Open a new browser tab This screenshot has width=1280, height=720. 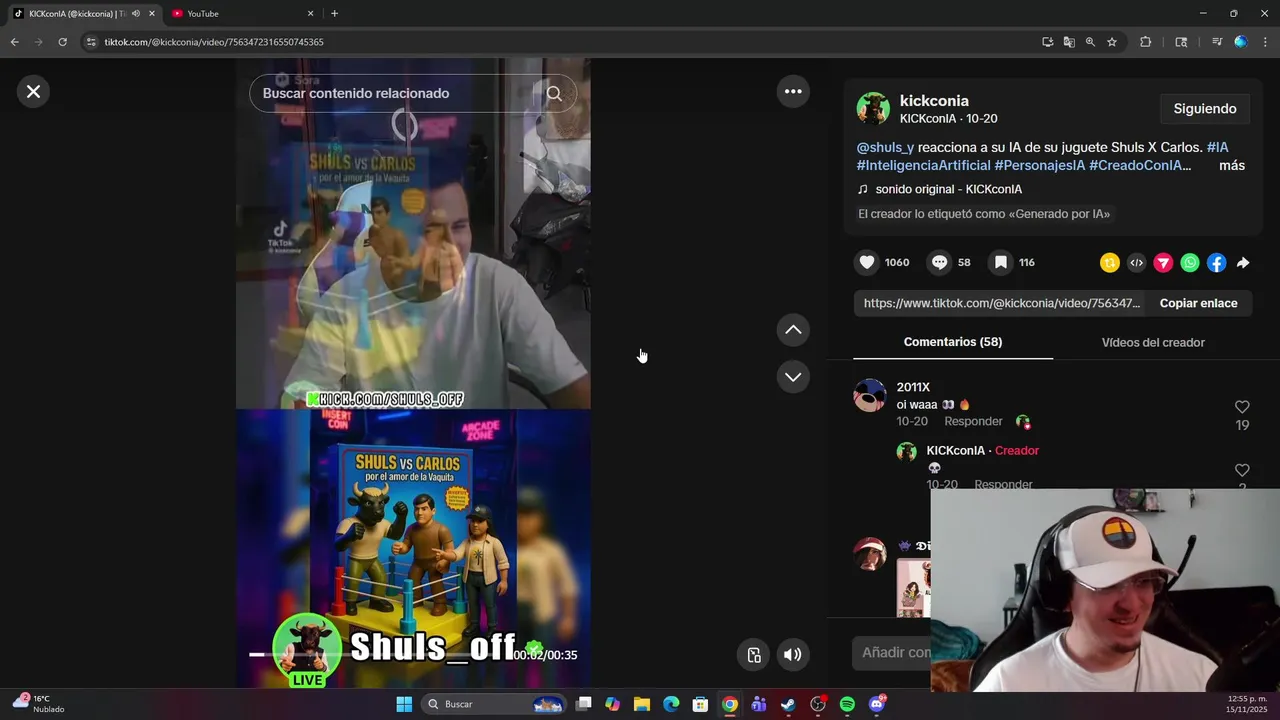pyautogui.click(x=334, y=13)
